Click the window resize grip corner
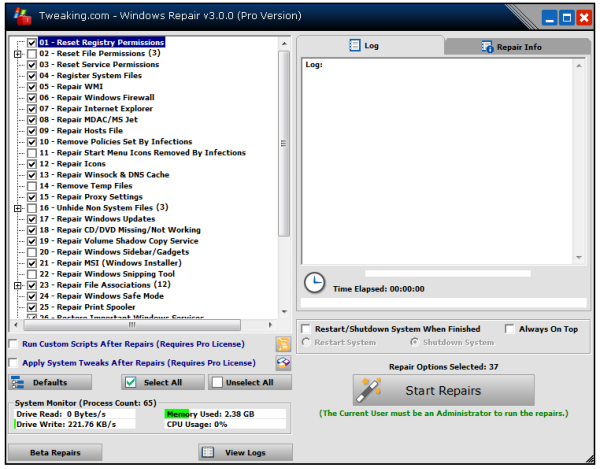Viewport: 600px width, 469px height. click(x=590, y=458)
